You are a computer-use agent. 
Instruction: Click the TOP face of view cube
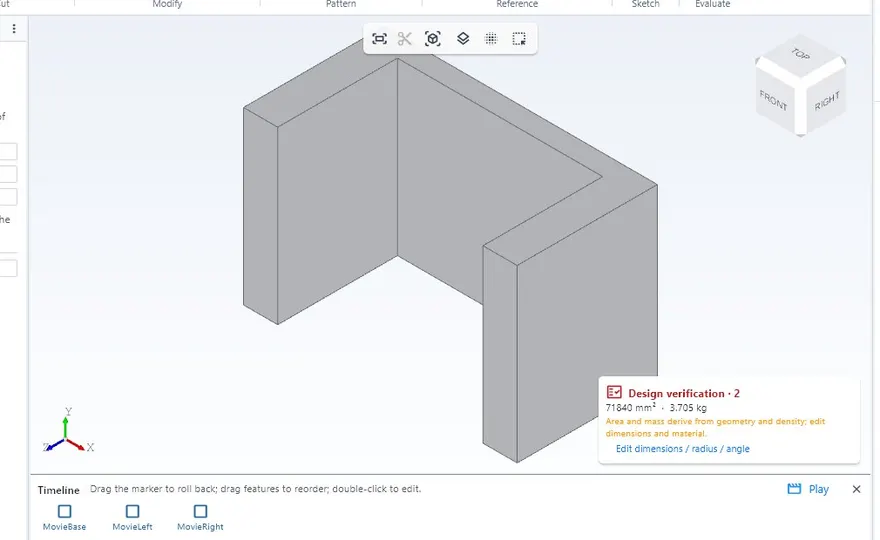[800, 54]
